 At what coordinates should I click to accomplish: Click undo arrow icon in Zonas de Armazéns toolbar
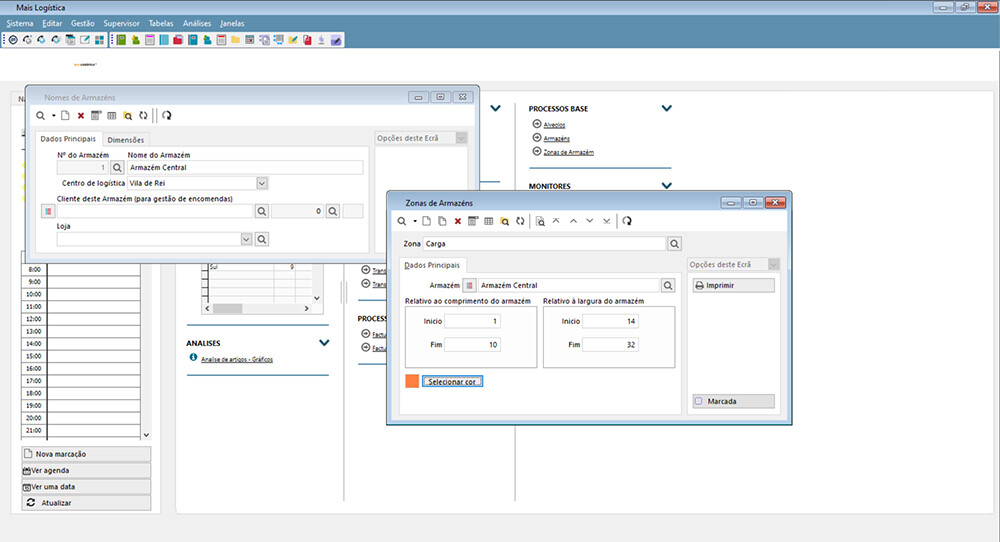[627, 221]
